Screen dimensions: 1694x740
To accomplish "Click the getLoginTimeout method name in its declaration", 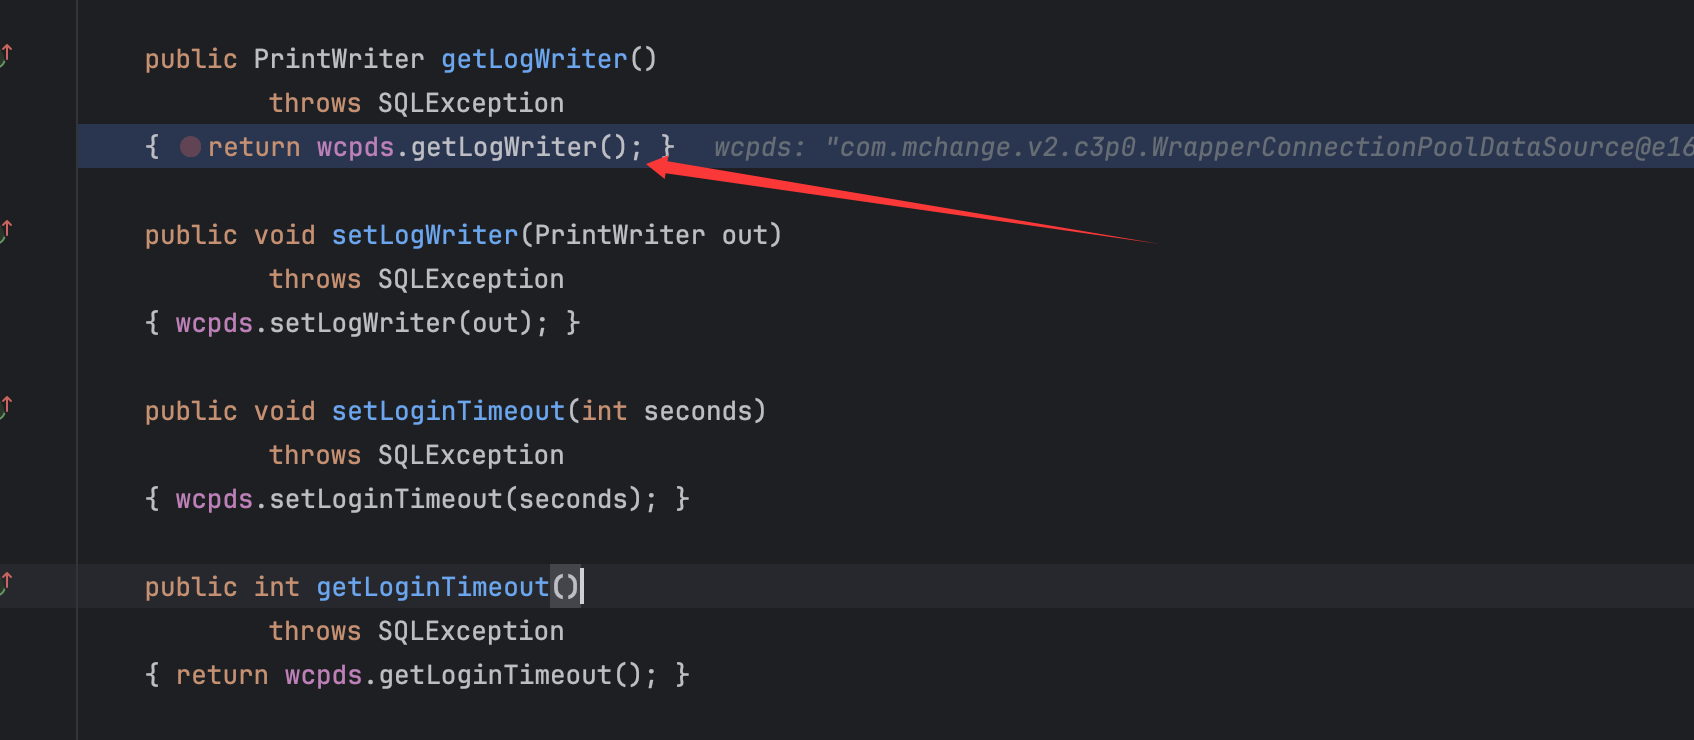I will point(432,587).
